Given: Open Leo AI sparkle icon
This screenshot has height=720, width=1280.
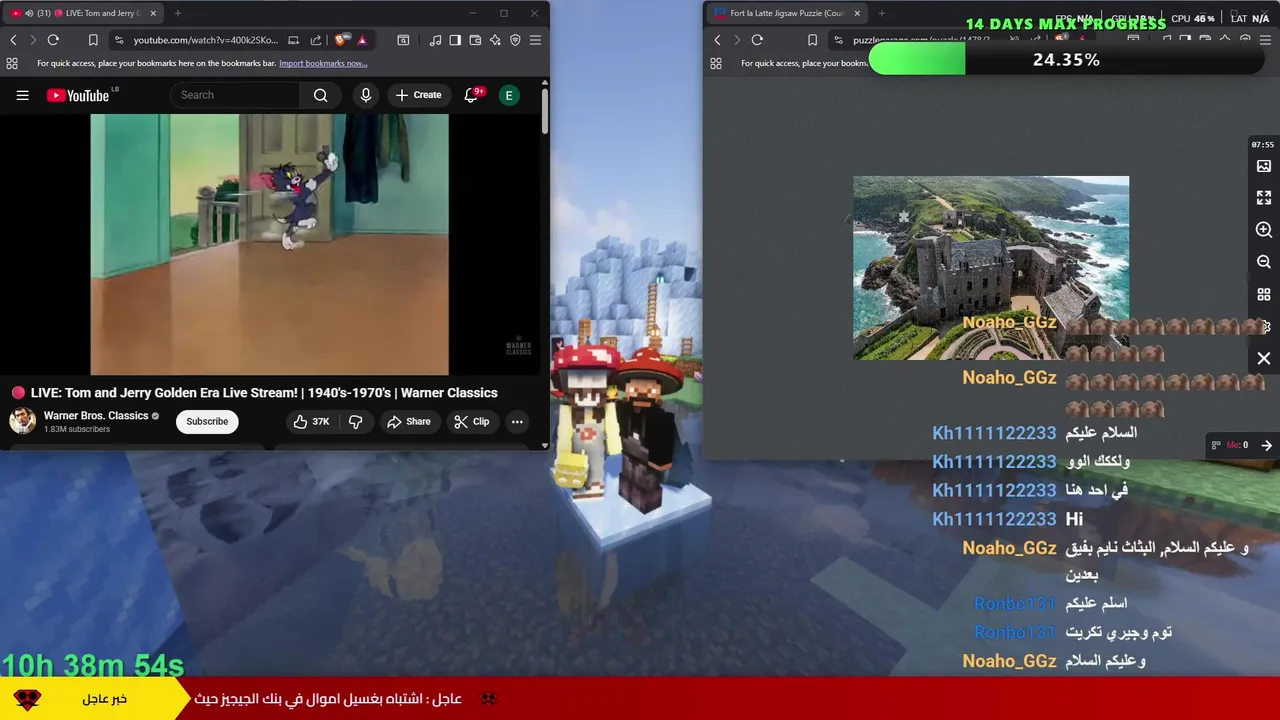Looking at the screenshot, I should pos(495,40).
